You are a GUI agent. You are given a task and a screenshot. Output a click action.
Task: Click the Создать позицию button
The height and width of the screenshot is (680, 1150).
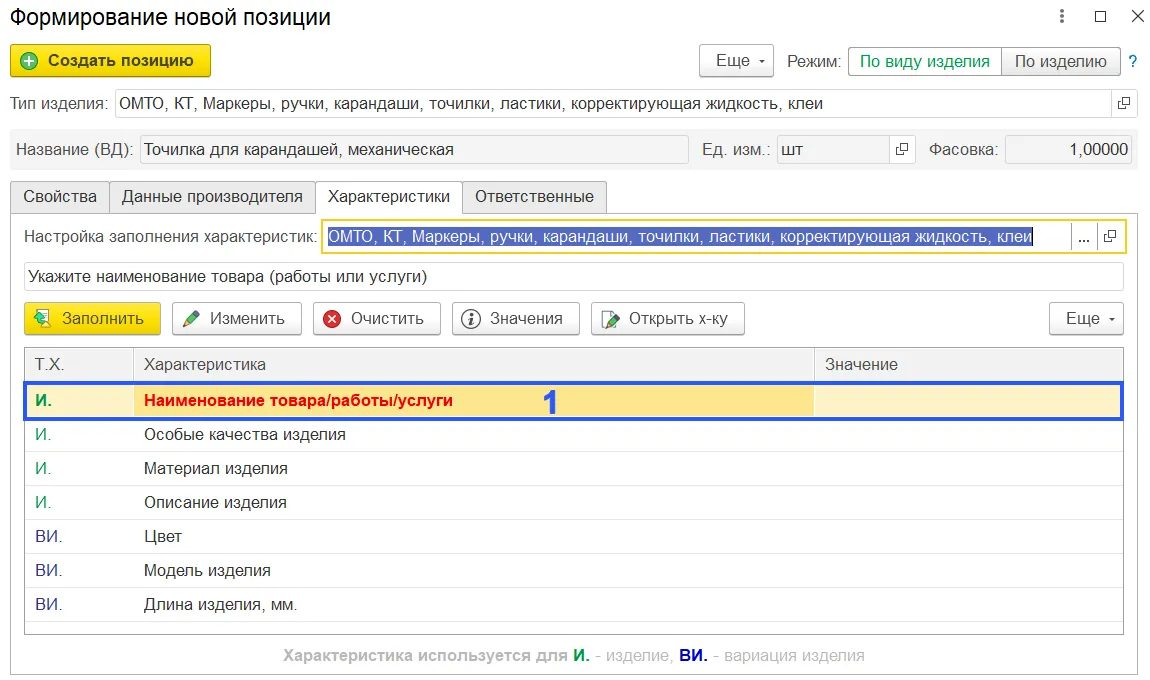pyautogui.click(x=110, y=61)
